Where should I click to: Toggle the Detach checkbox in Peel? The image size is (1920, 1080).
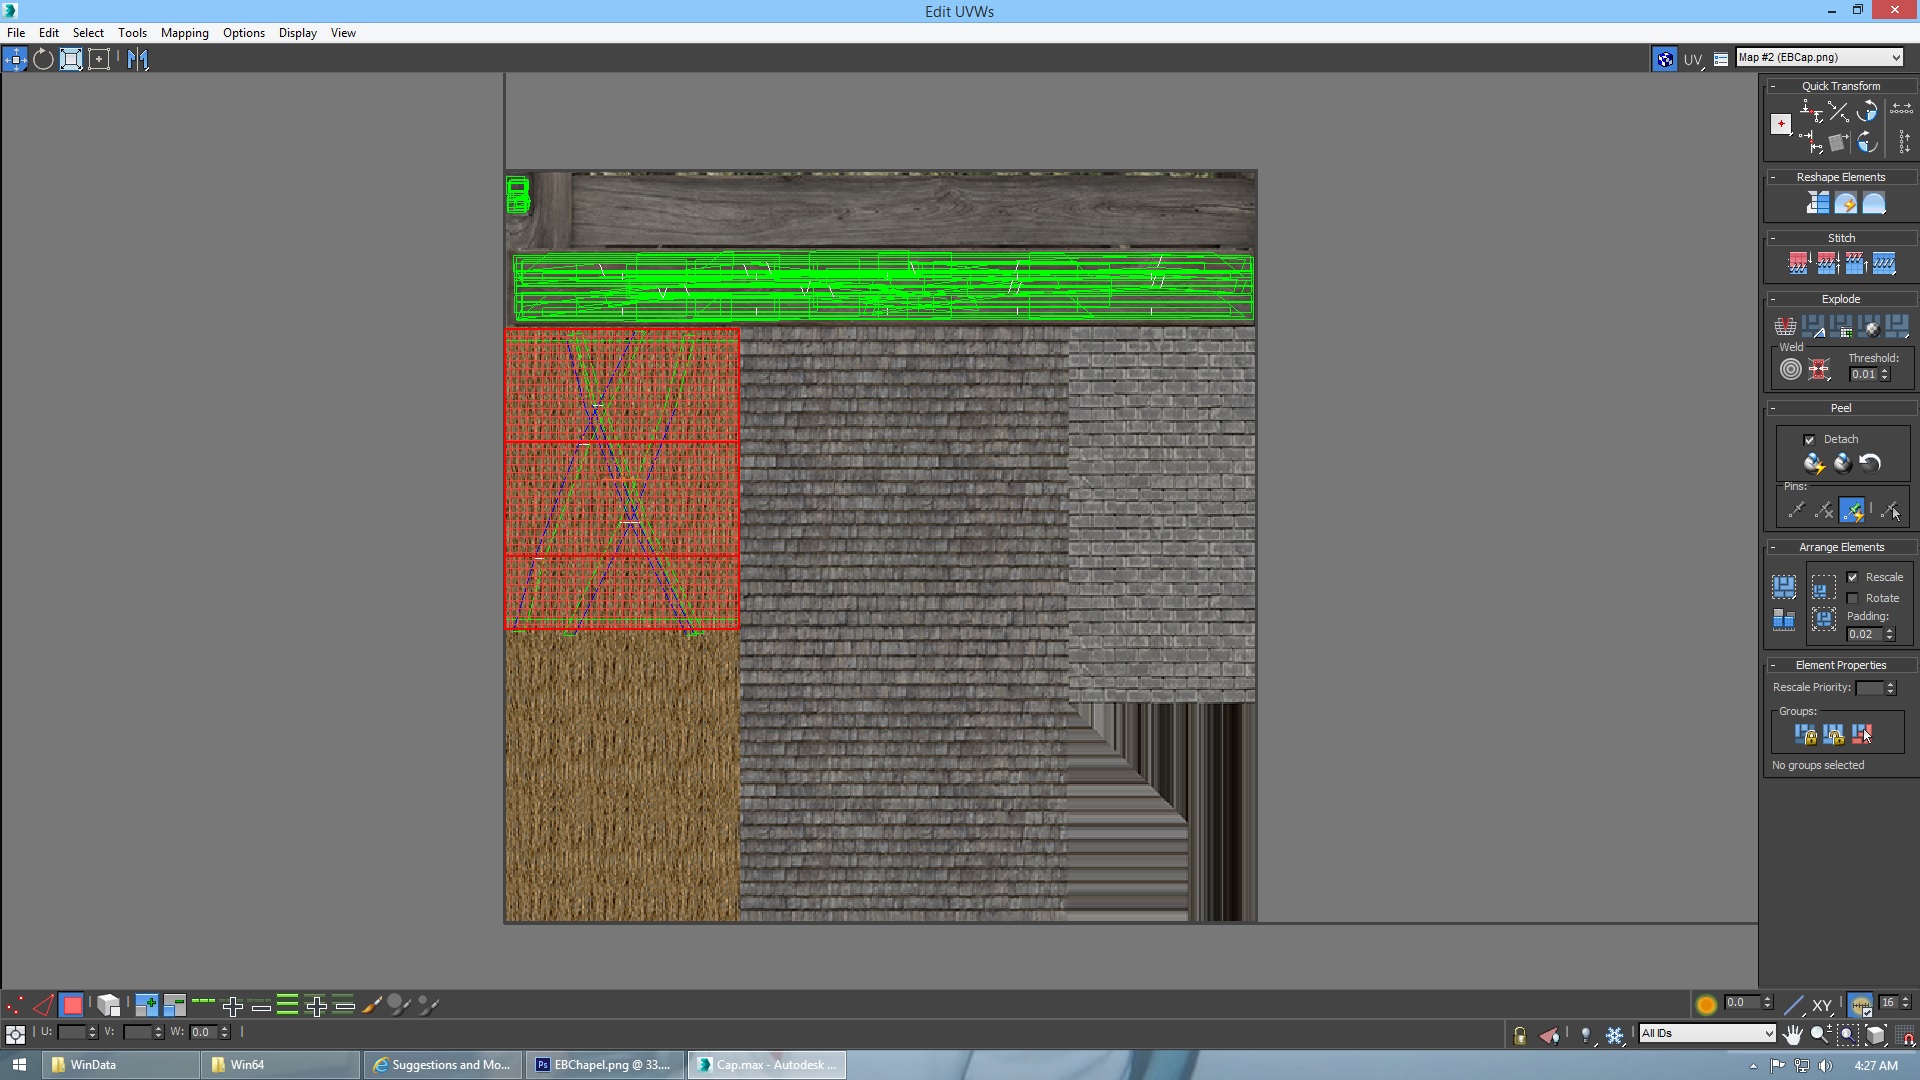point(1809,440)
